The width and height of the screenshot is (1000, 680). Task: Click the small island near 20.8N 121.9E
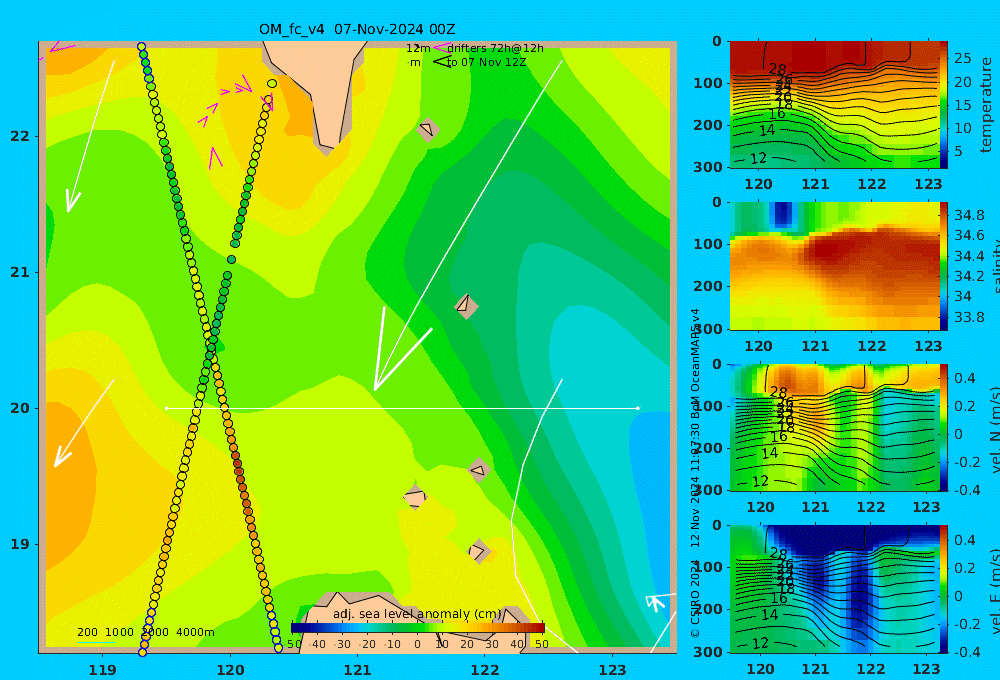pyautogui.click(x=466, y=306)
